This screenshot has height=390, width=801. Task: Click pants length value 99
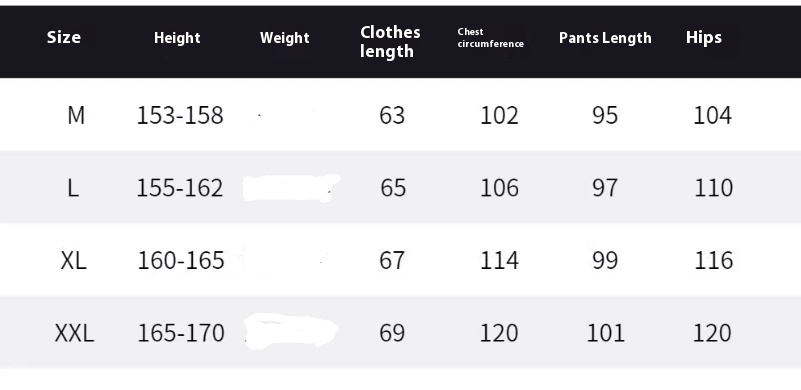pos(605,260)
